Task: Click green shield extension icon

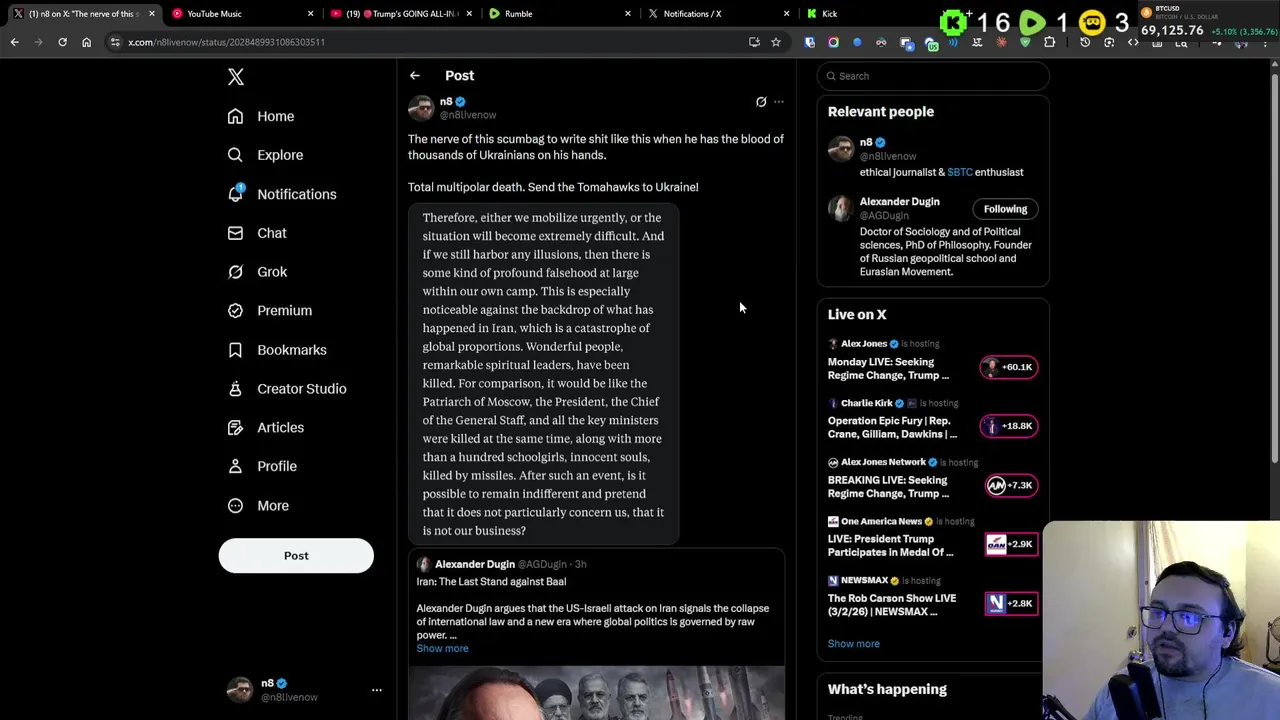Action: pyautogui.click(x=1025, y=42)
